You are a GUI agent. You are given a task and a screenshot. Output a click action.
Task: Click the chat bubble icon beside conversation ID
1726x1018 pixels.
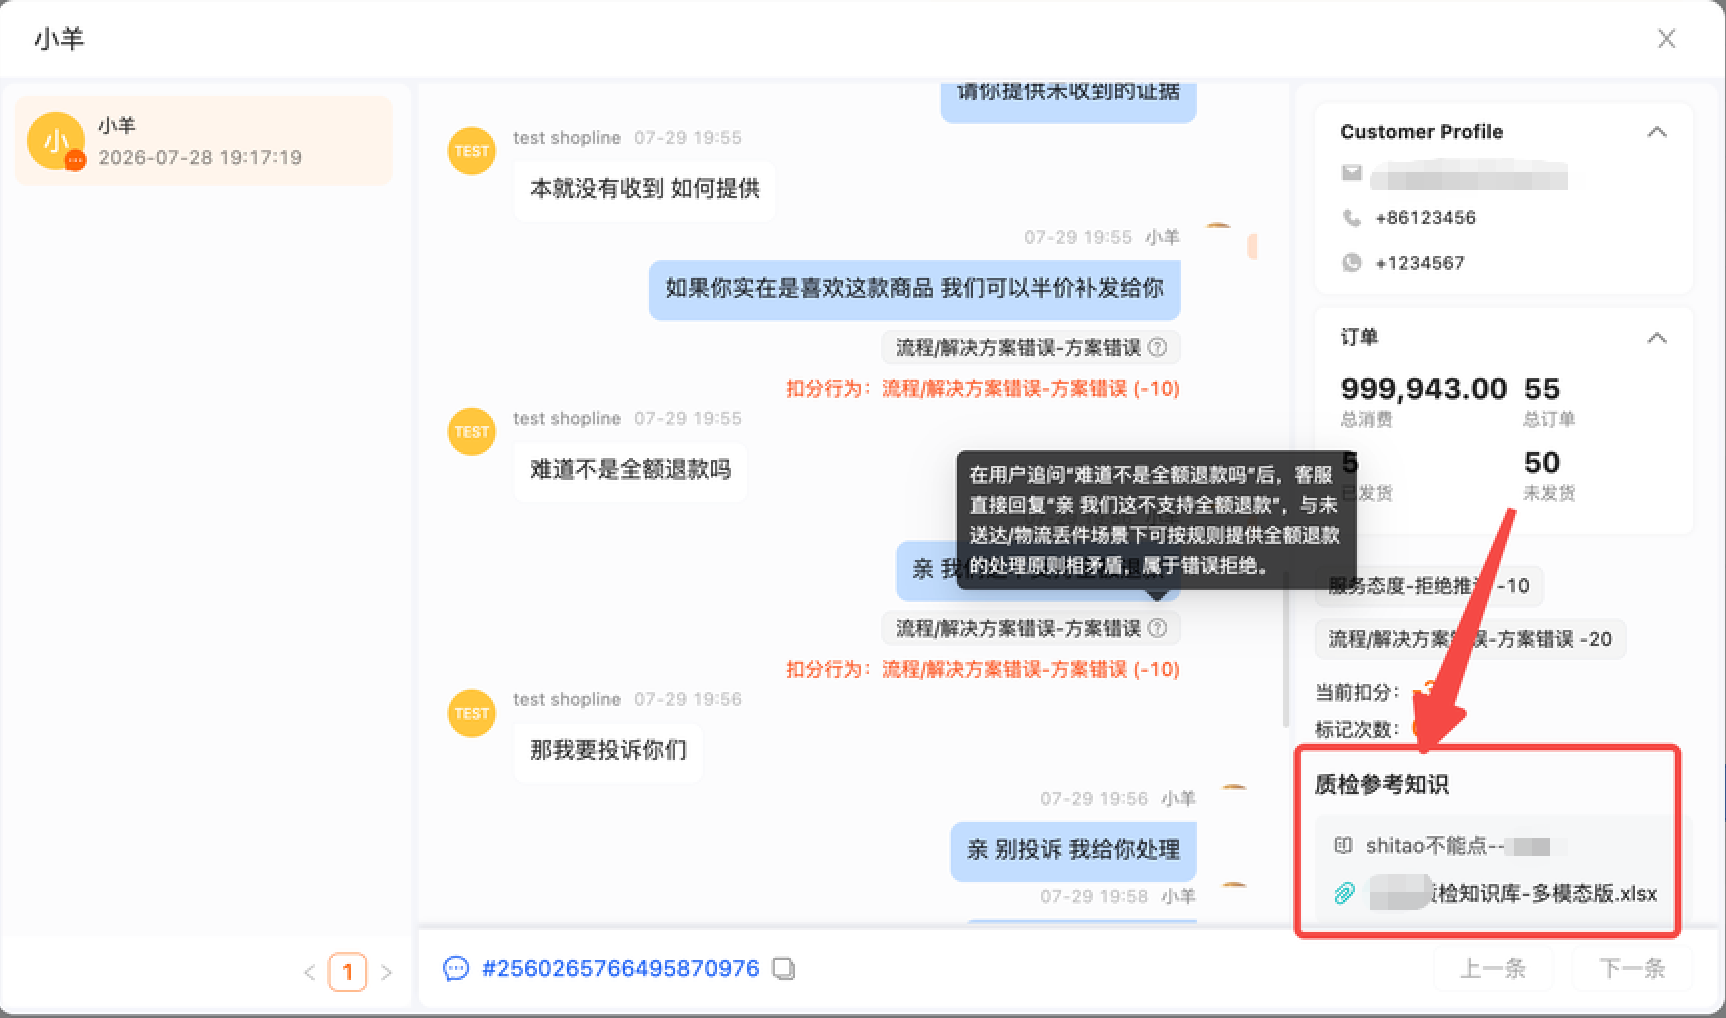tap(456, 968)
